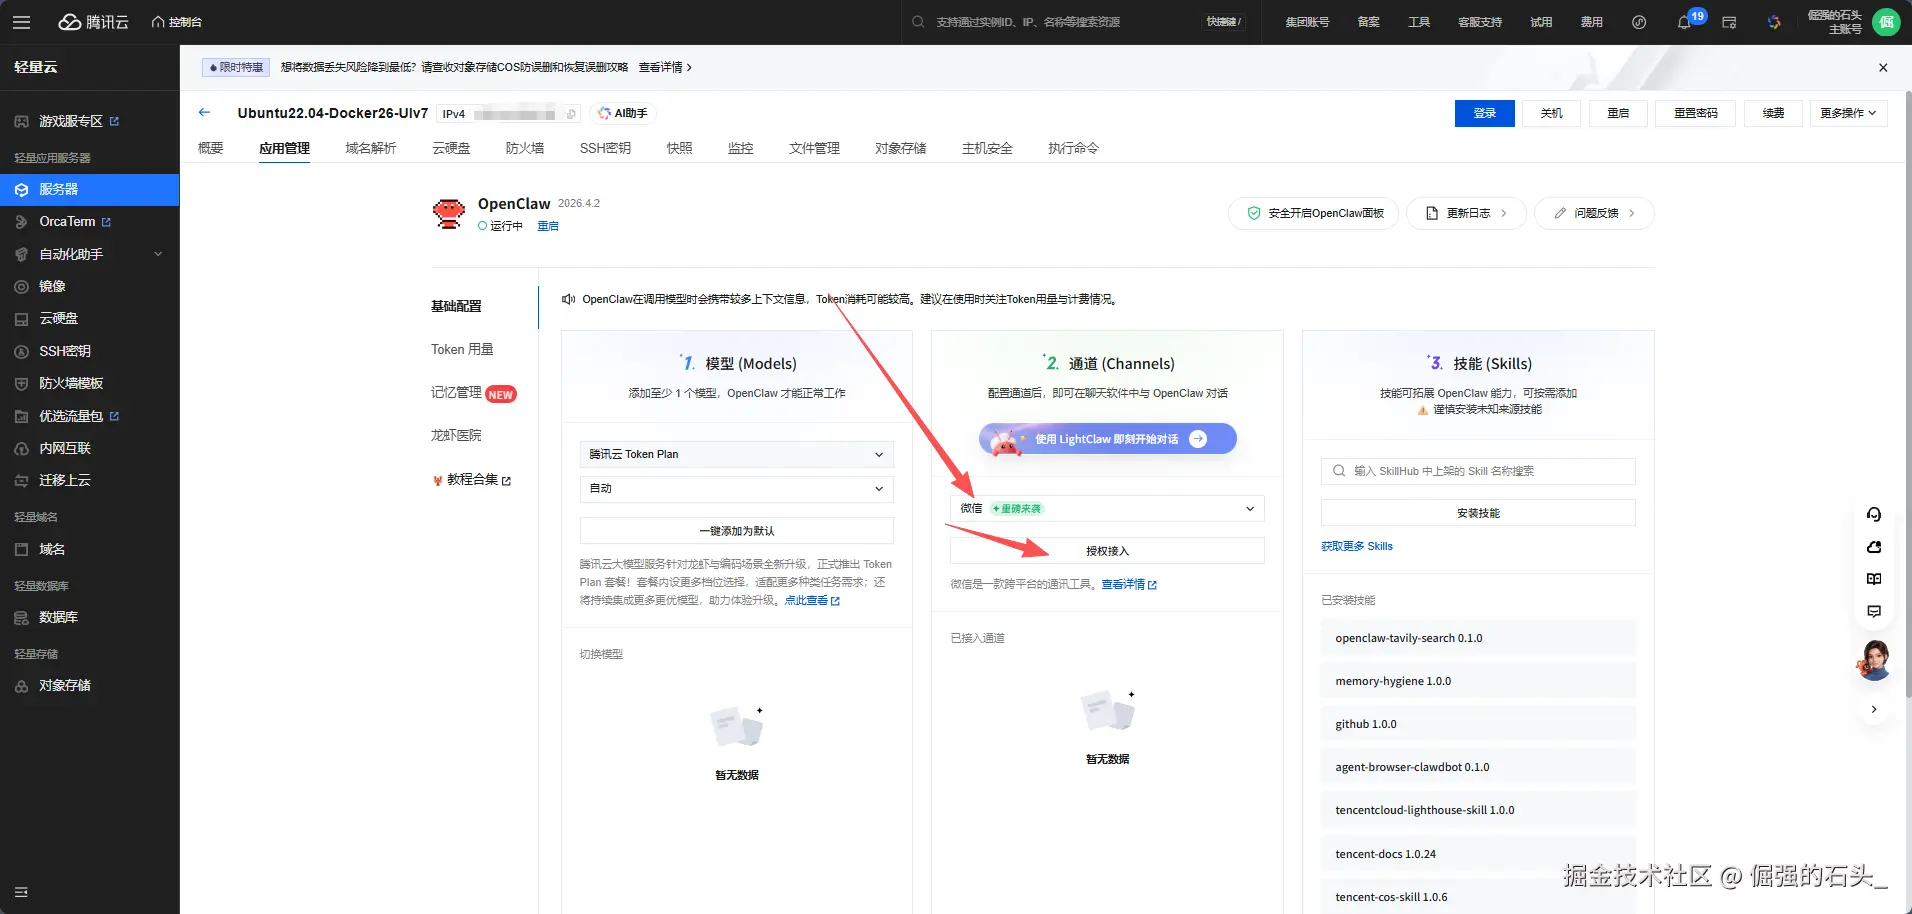The image size is (1912, 914).
Task: Copy the IPv4 address
Action: pos(571,114)
